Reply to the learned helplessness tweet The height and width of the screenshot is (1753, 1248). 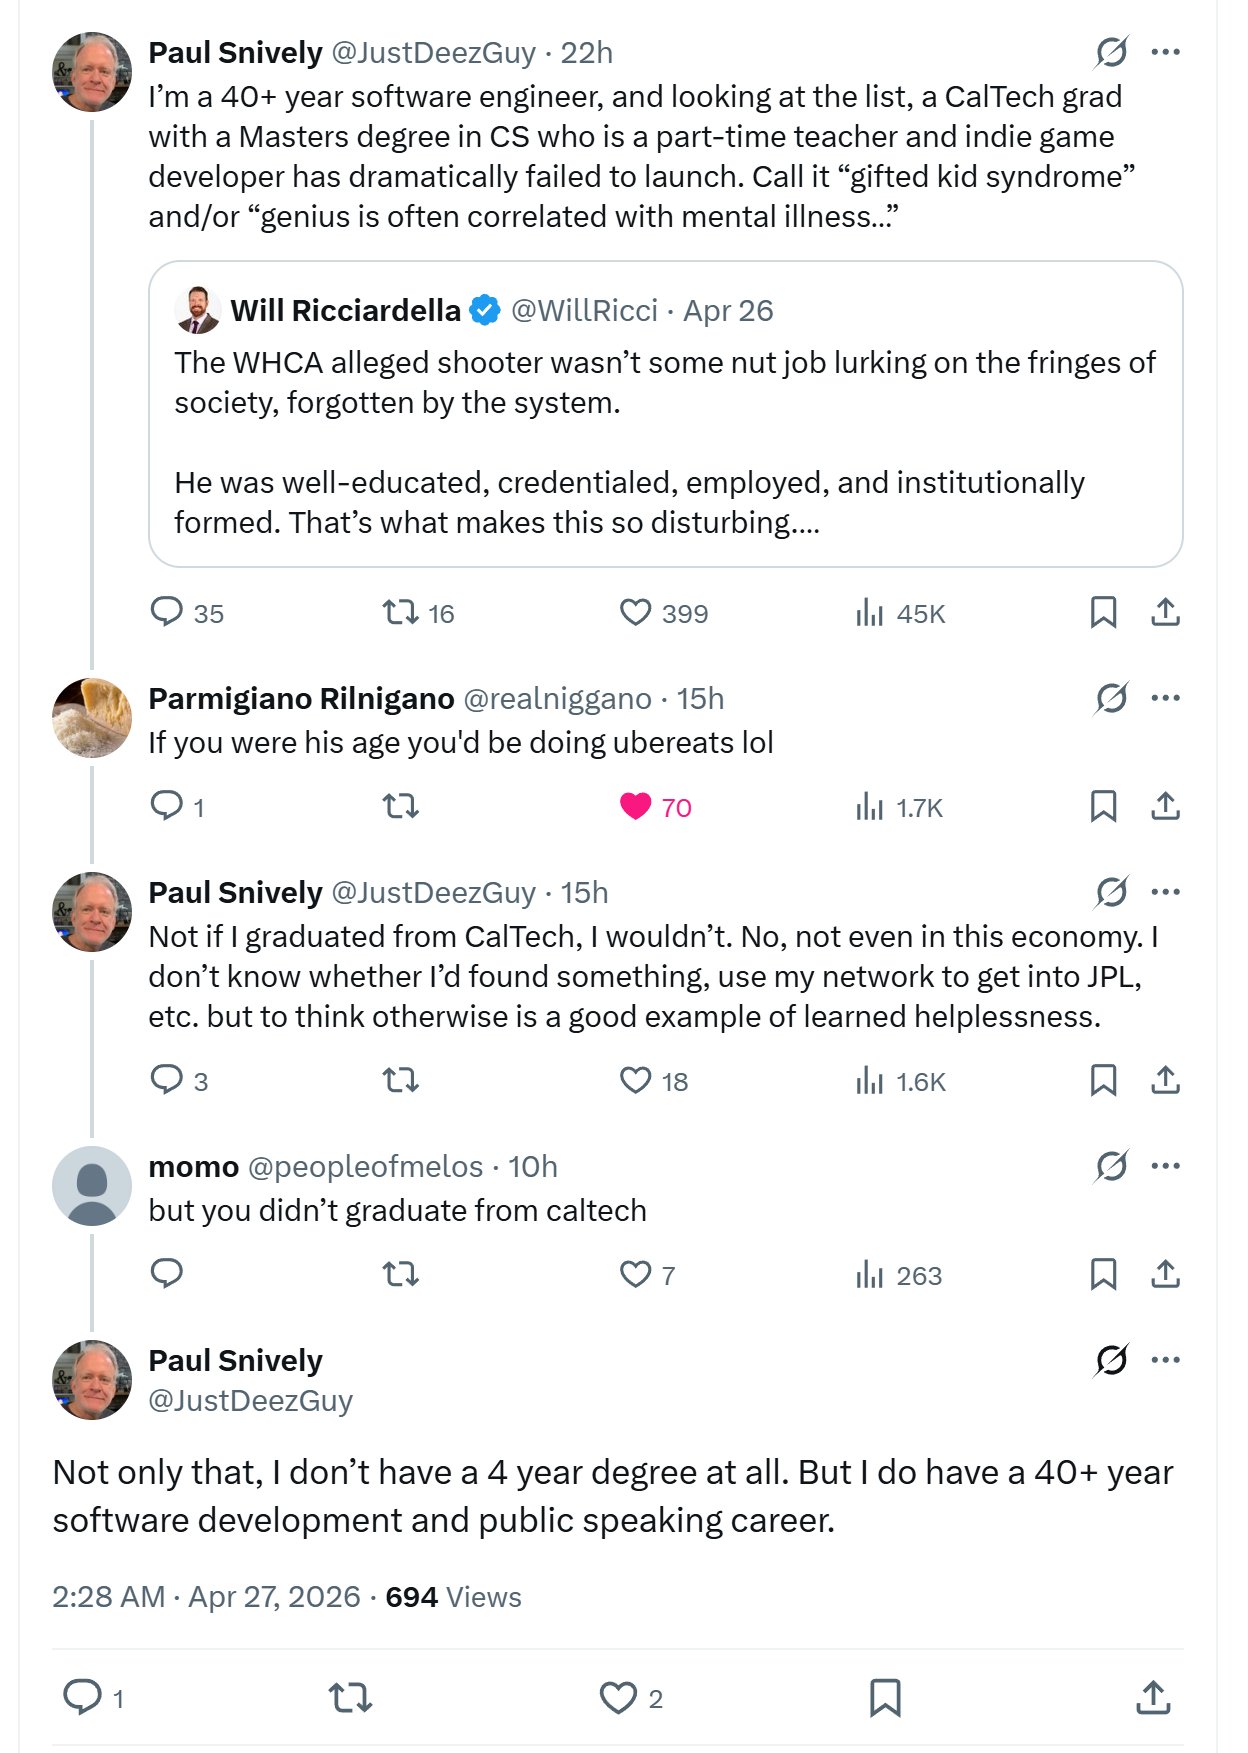pyautogui.click(x=167, y=1080)
